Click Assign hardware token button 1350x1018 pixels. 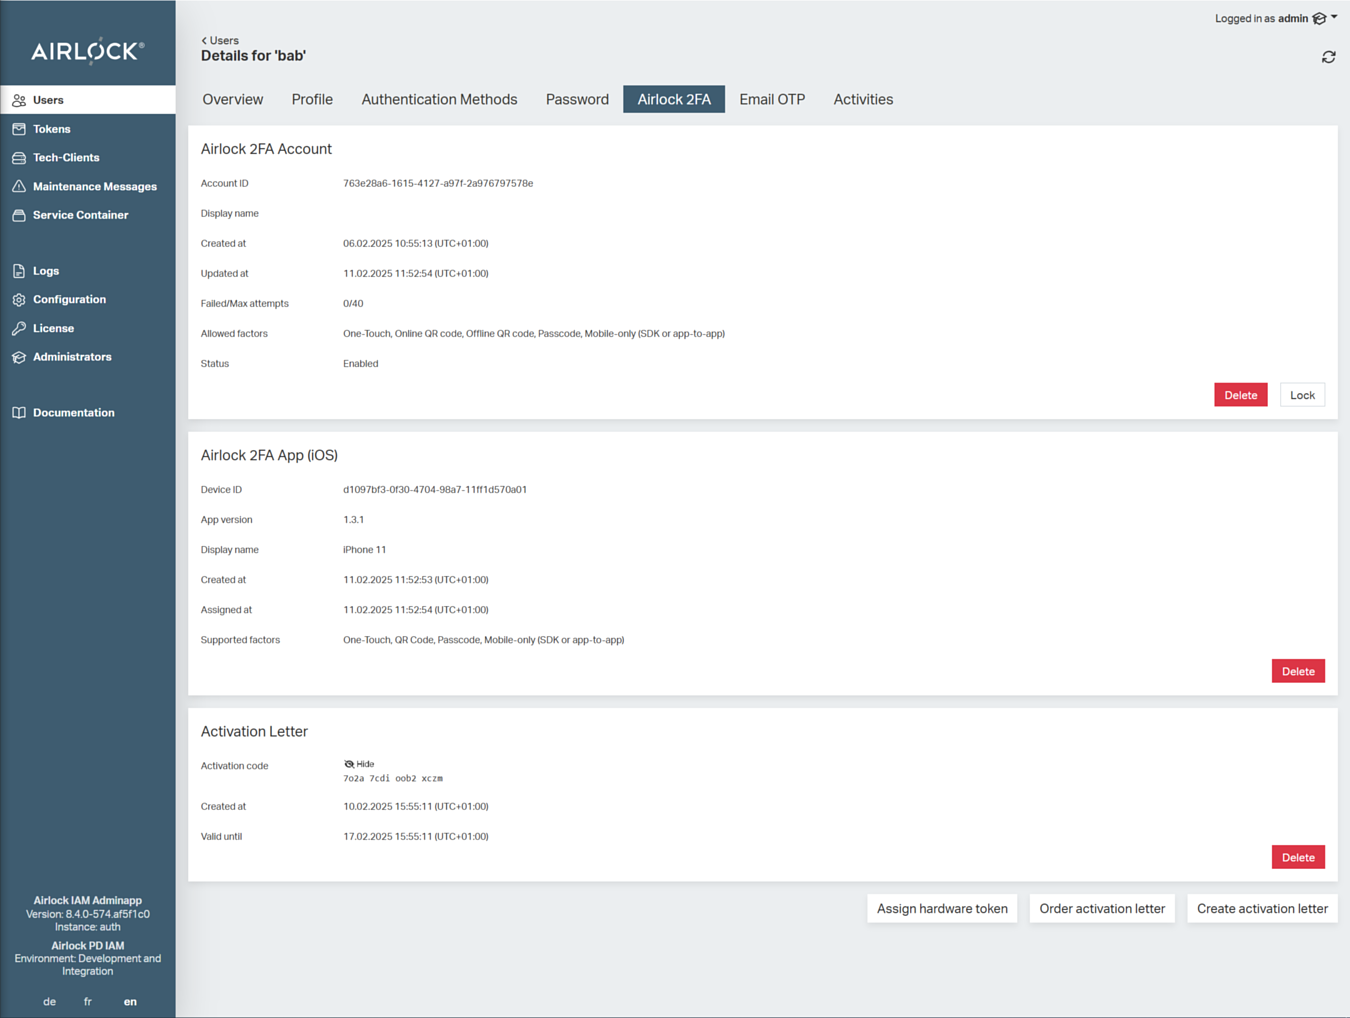click(942, 909)
